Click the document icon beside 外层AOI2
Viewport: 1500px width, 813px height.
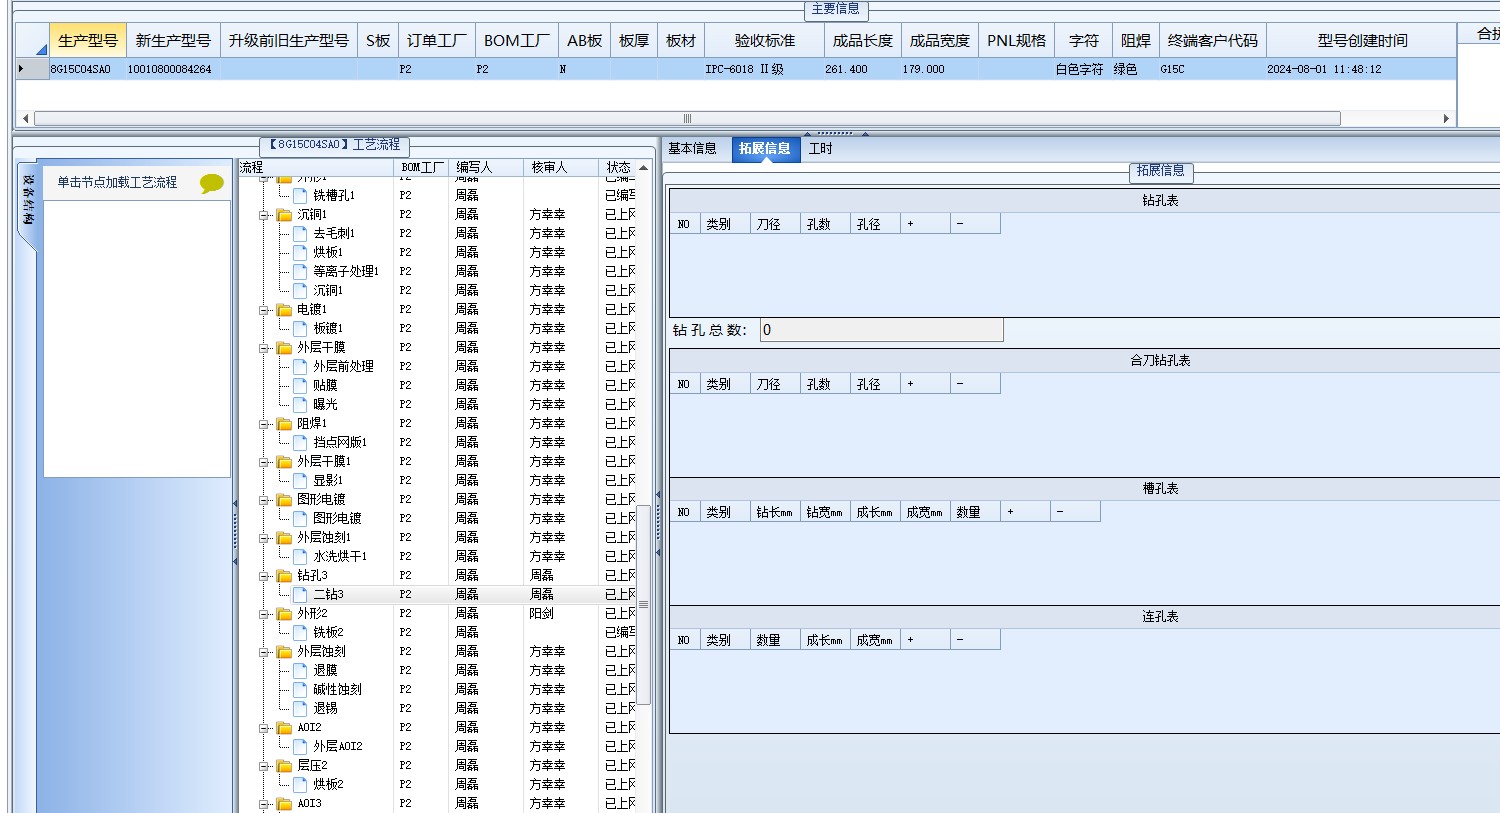[300, 746]
